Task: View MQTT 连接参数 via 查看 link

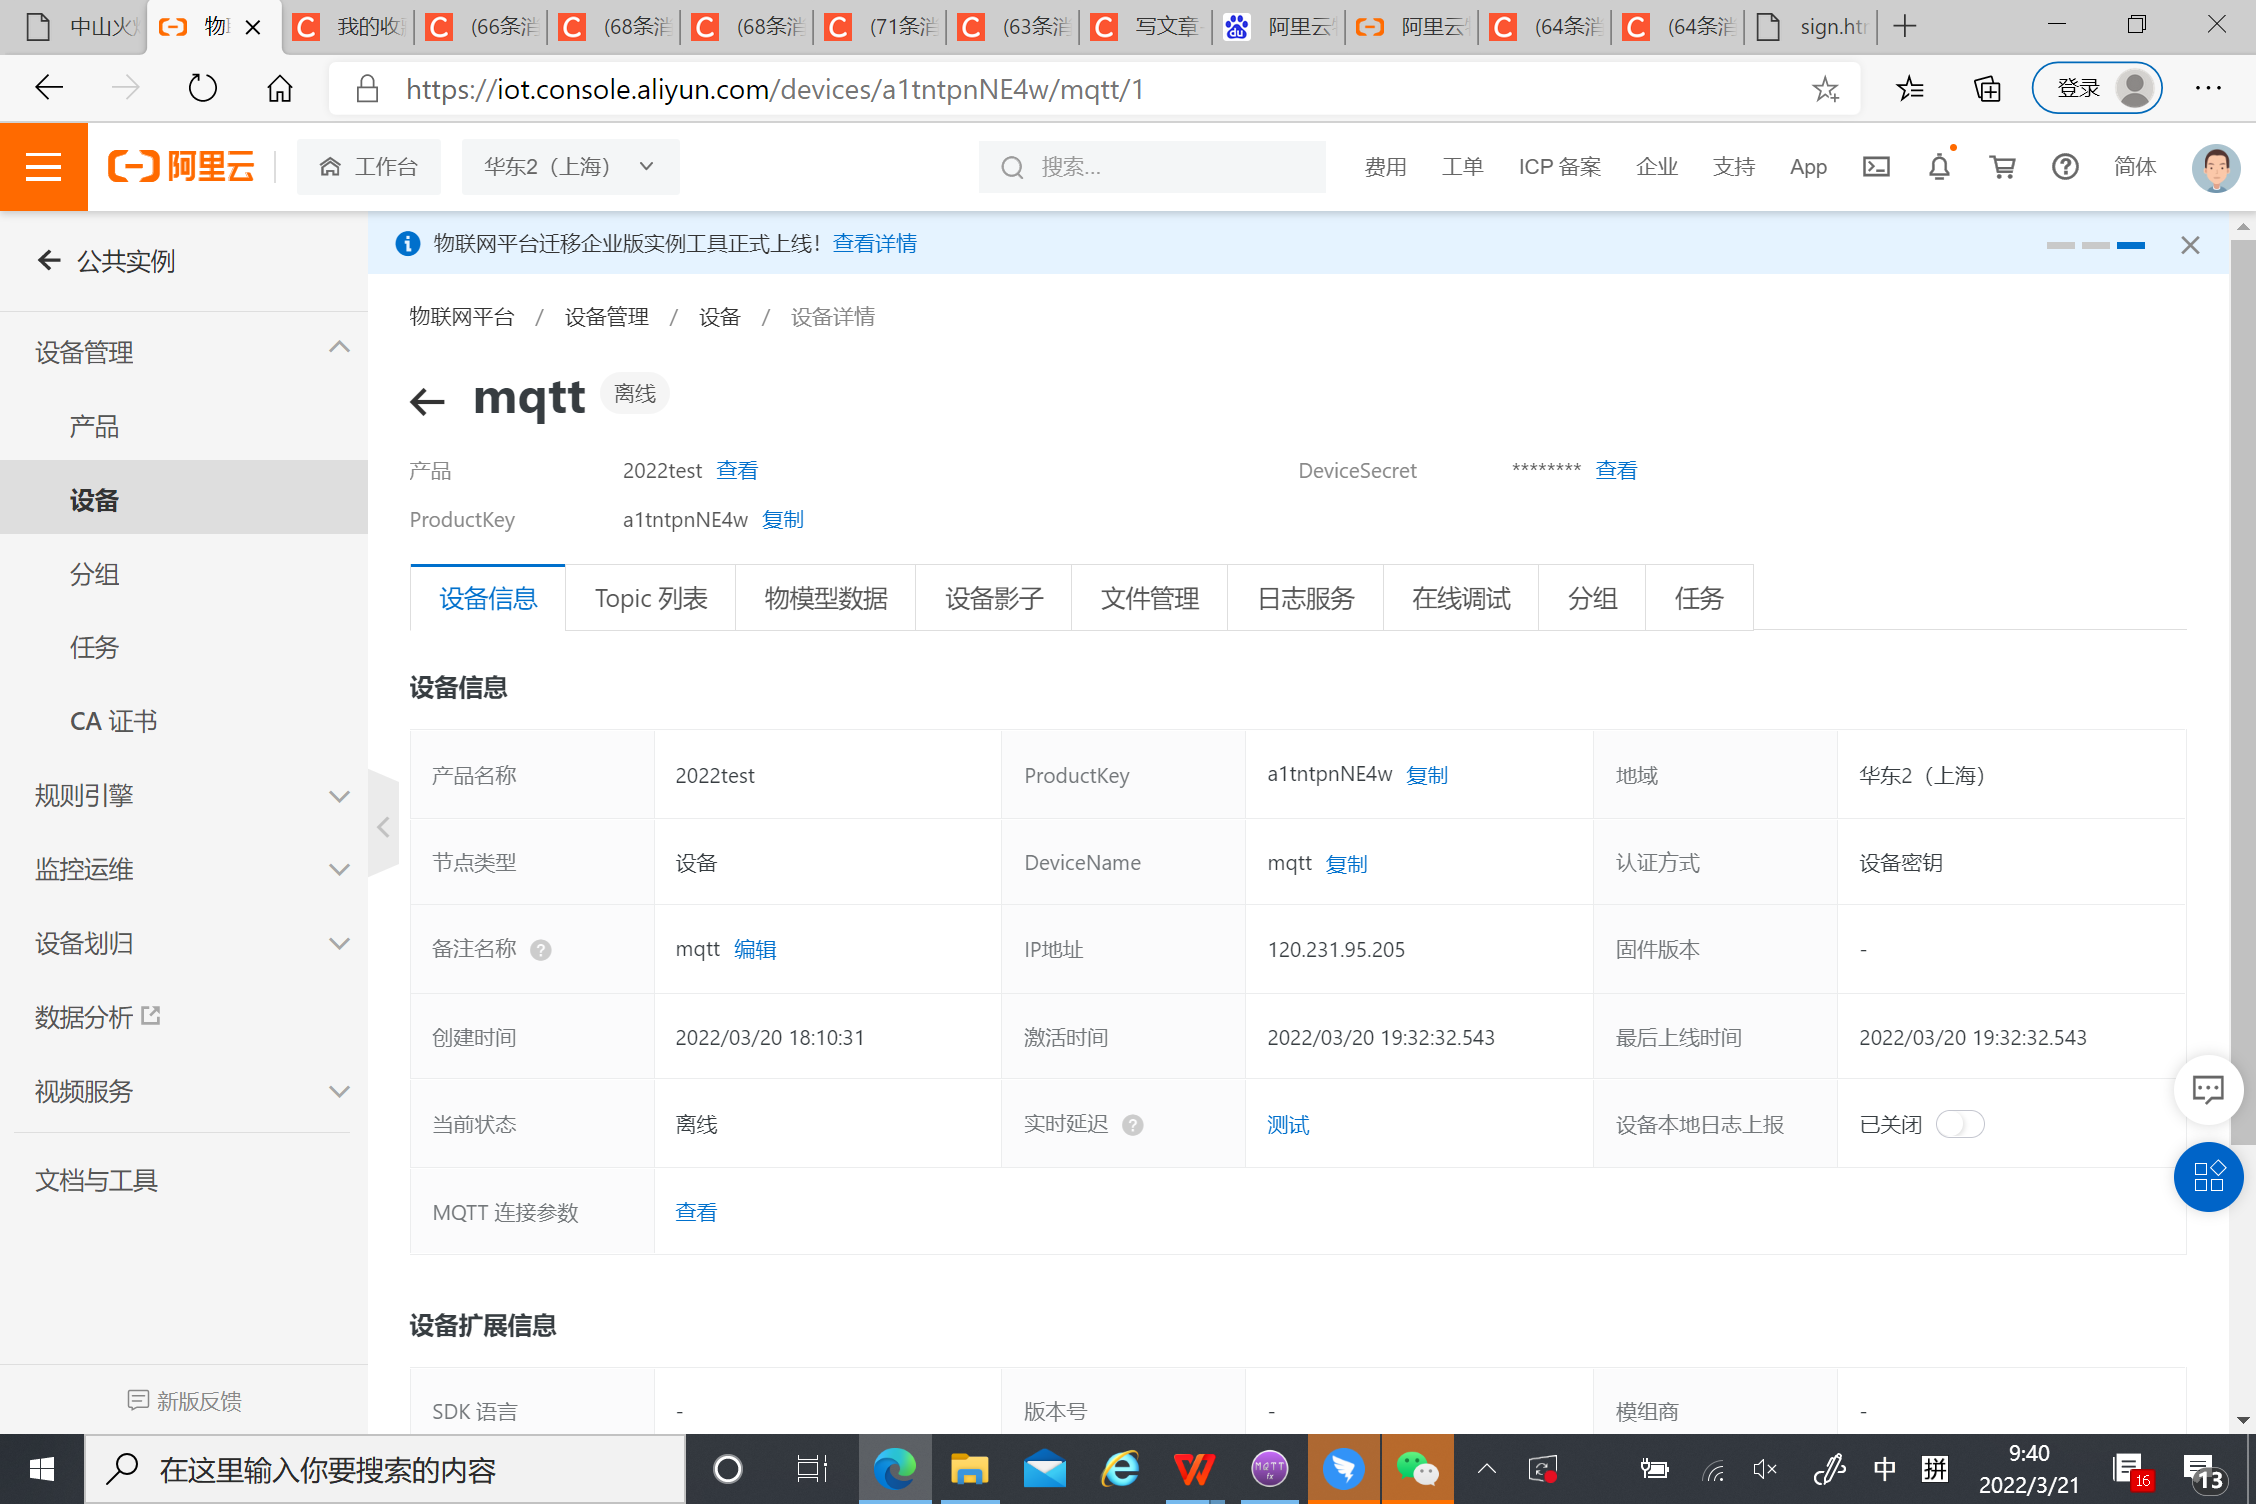Action: click(696, 1212)
